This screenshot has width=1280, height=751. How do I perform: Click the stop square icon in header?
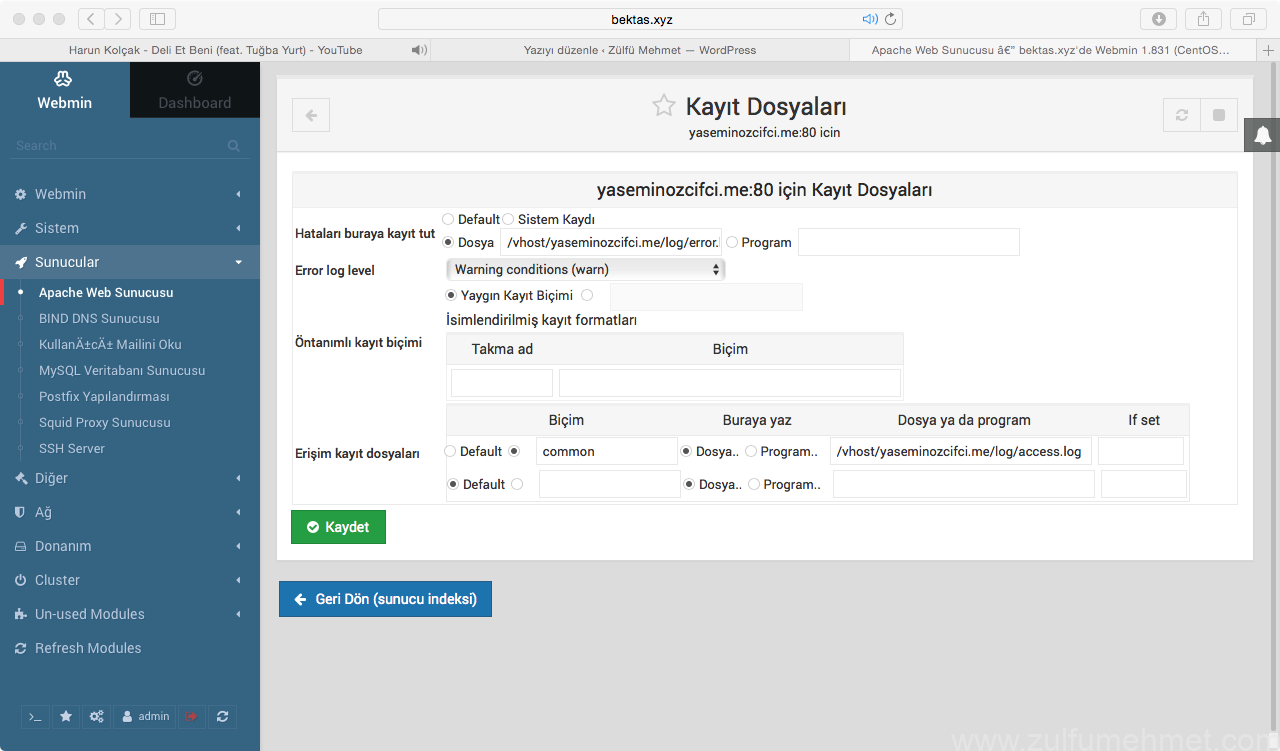tap(1219, 115)
